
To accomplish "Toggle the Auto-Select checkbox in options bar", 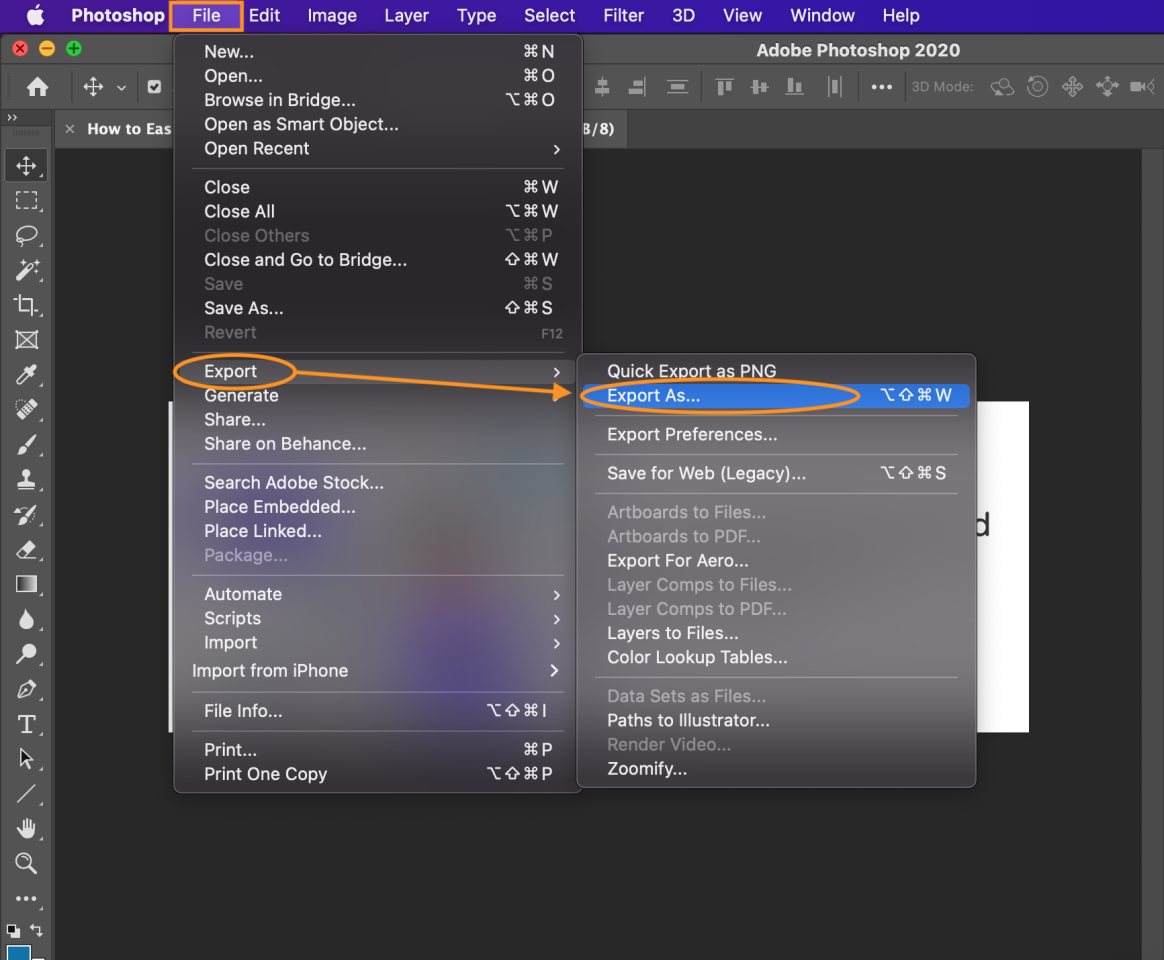I will click(154, 87).
